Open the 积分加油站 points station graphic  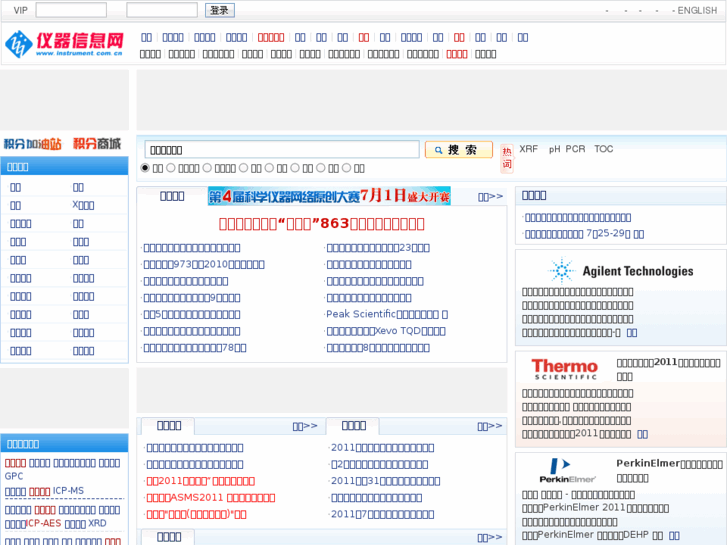pyautogui.click(x=32, y=144)
